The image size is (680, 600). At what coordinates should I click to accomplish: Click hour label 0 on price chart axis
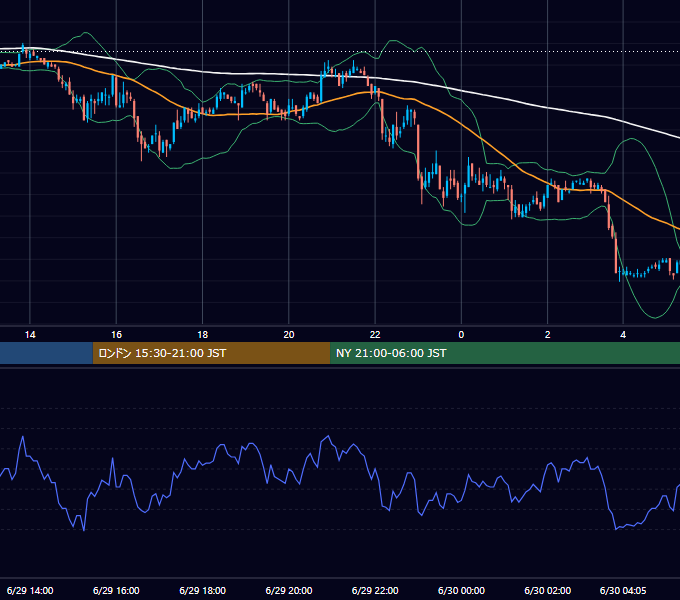pyautogui.click(x=461, y=335)
